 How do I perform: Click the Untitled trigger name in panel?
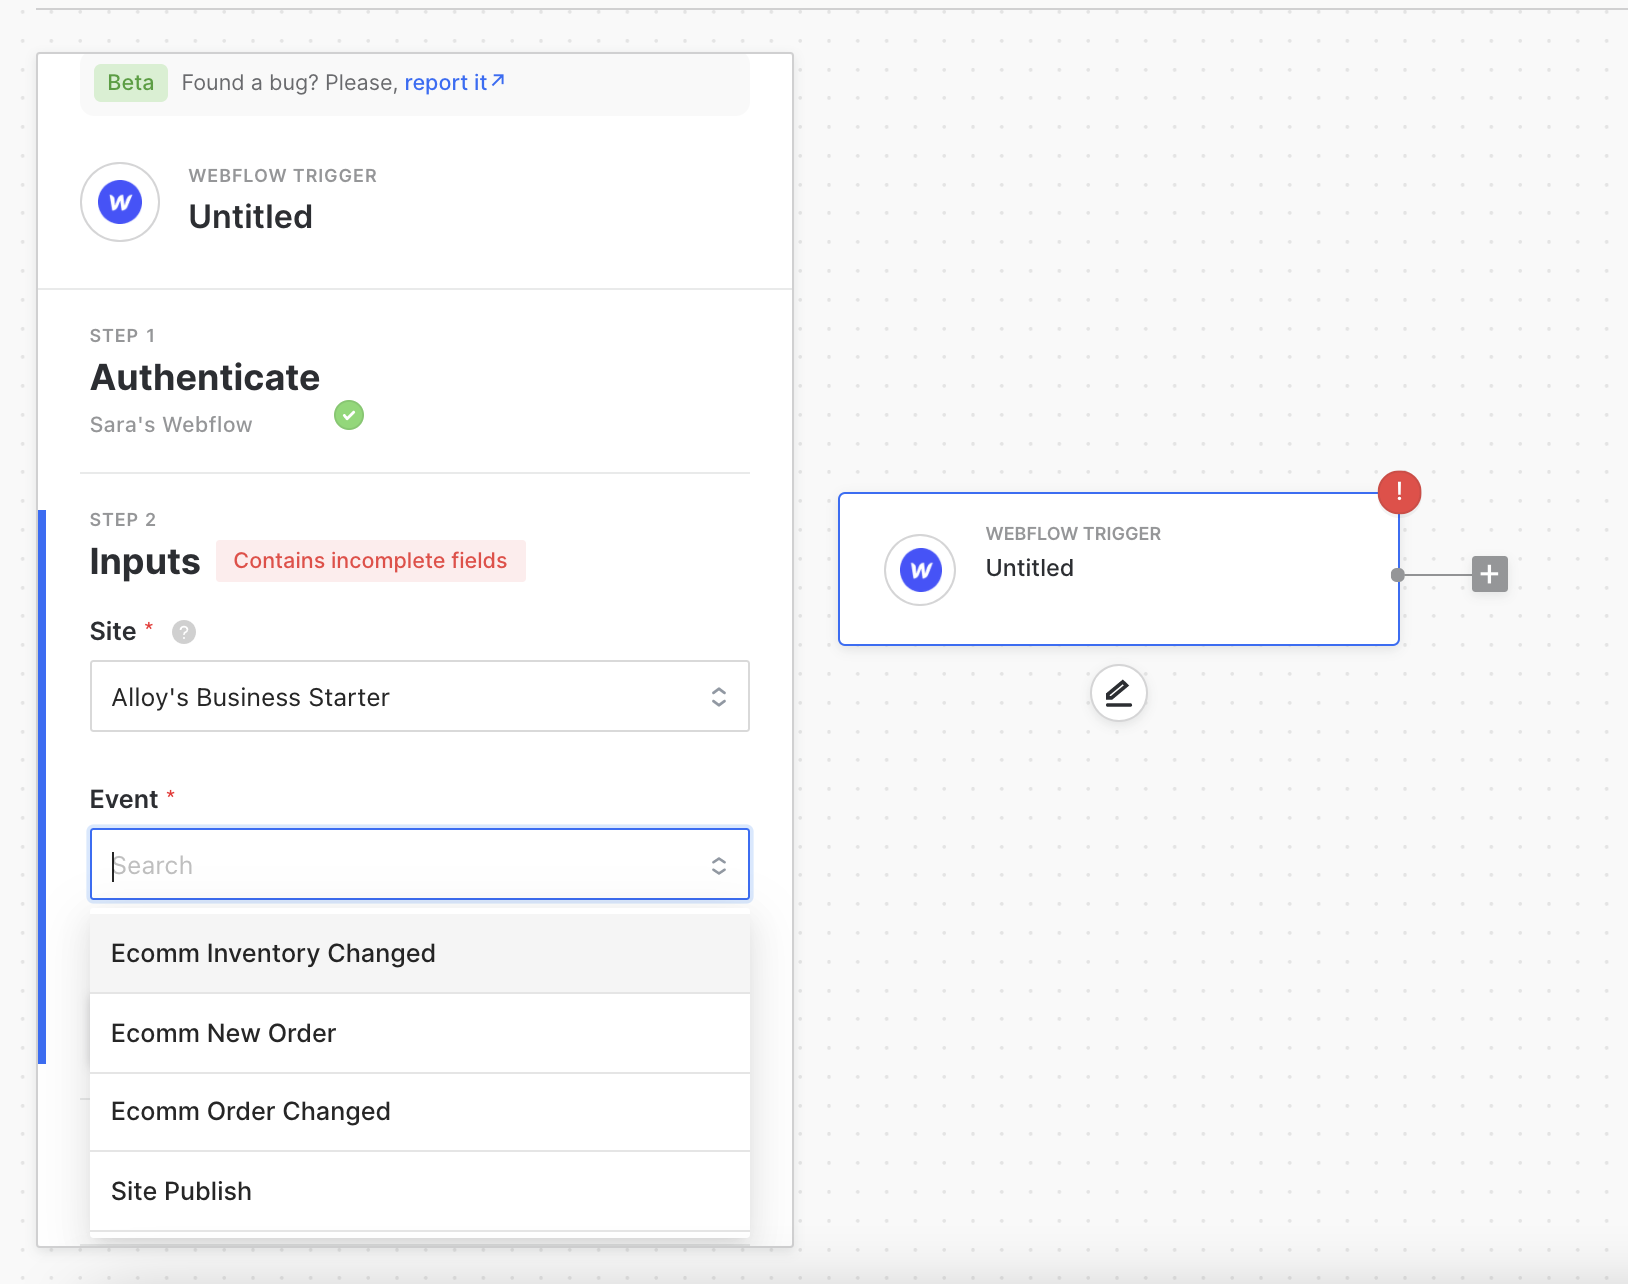pos(251,217)
